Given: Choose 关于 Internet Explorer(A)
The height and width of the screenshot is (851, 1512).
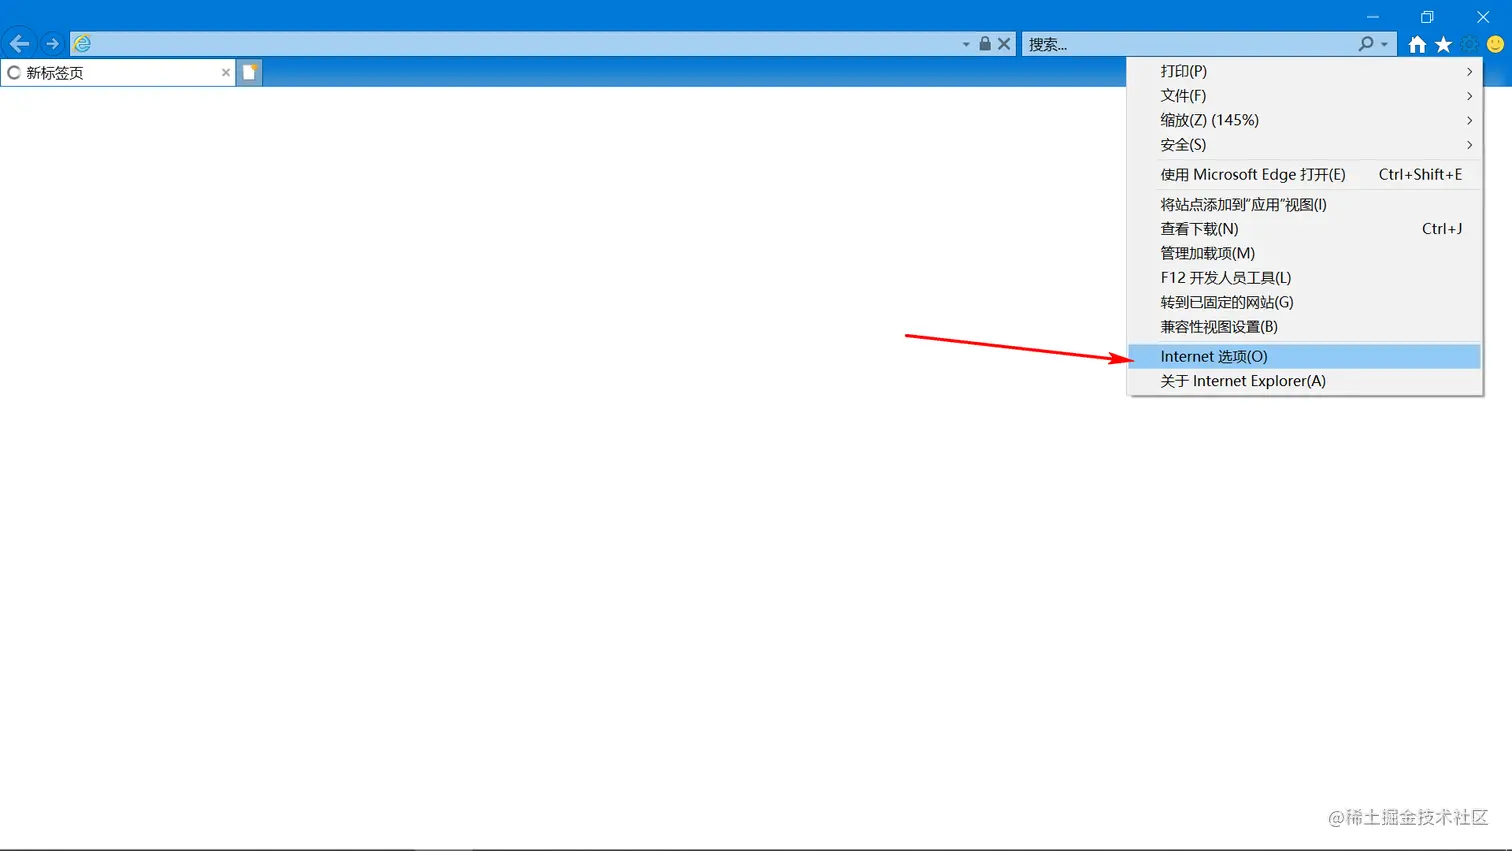Looking at the screenshot, I should click(1305, 381).
